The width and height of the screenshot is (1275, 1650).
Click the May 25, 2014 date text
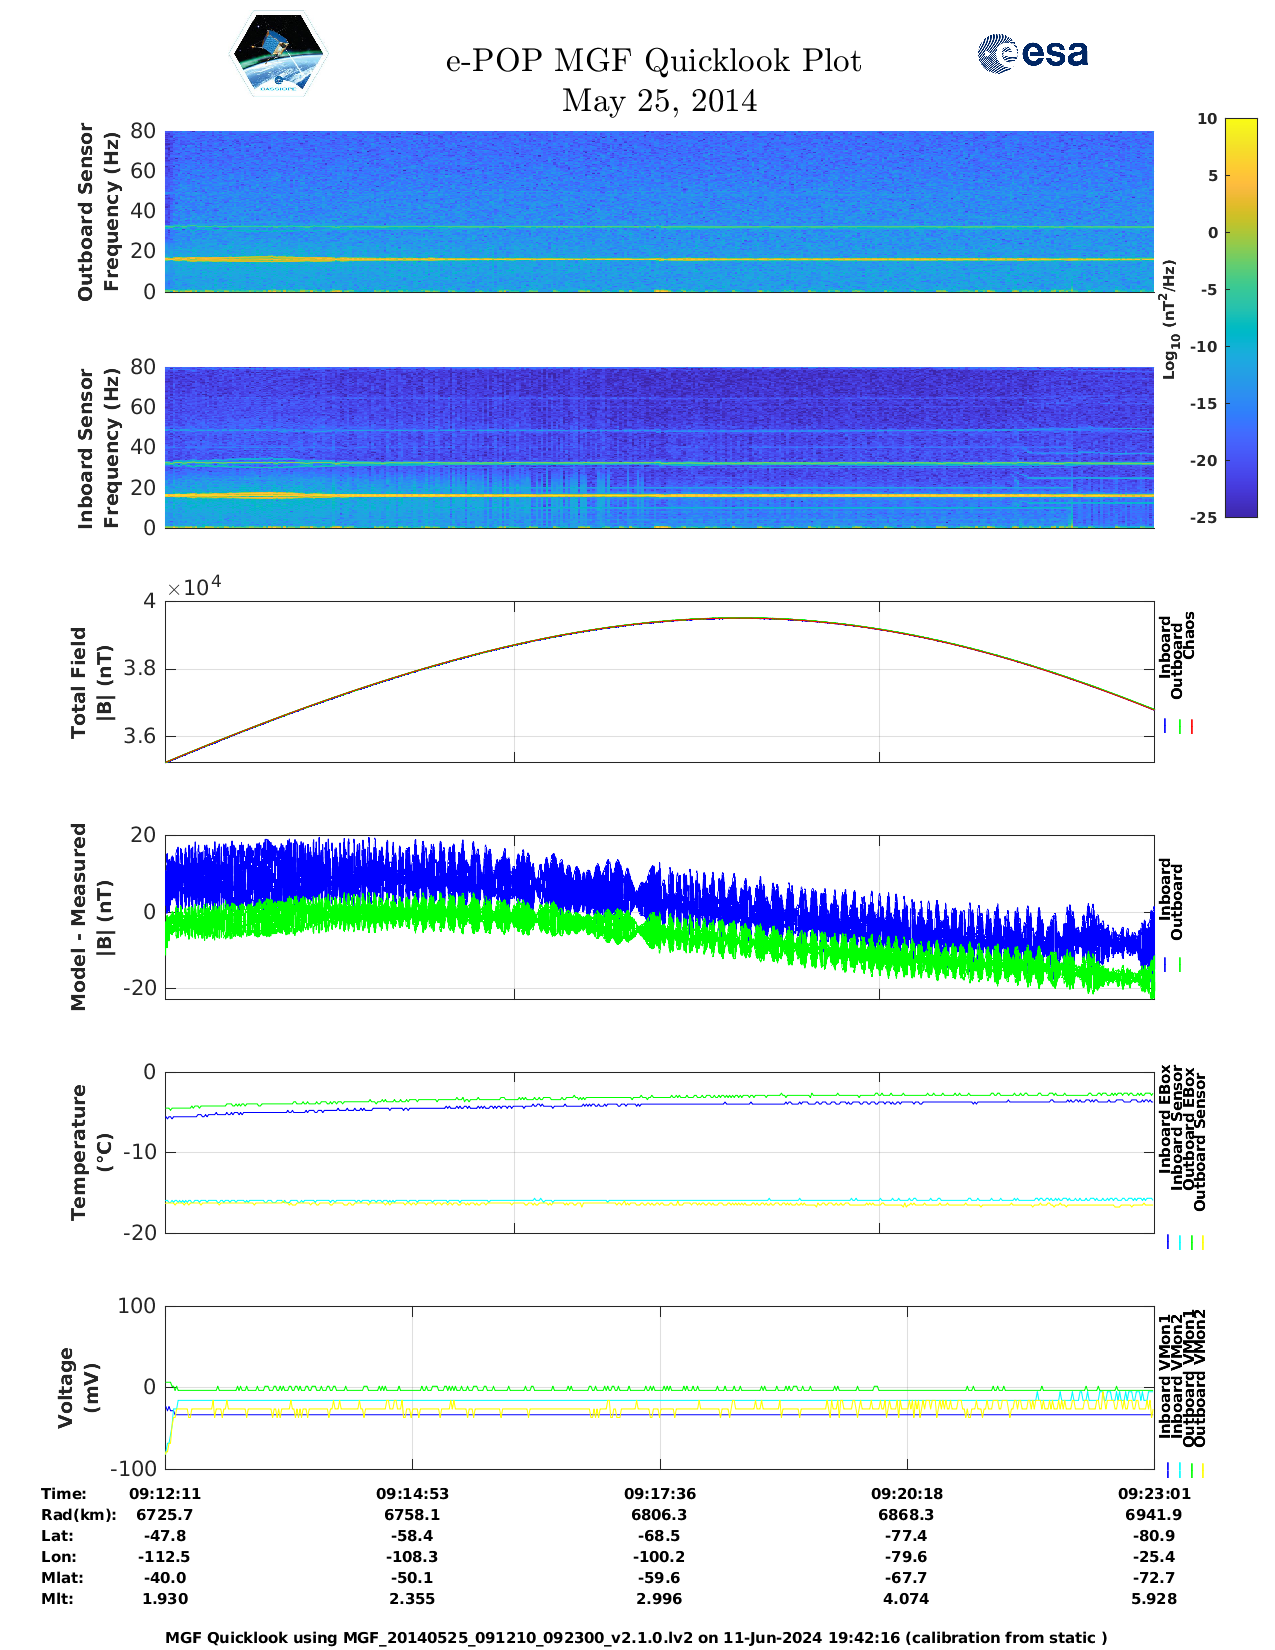pos(659,101)
